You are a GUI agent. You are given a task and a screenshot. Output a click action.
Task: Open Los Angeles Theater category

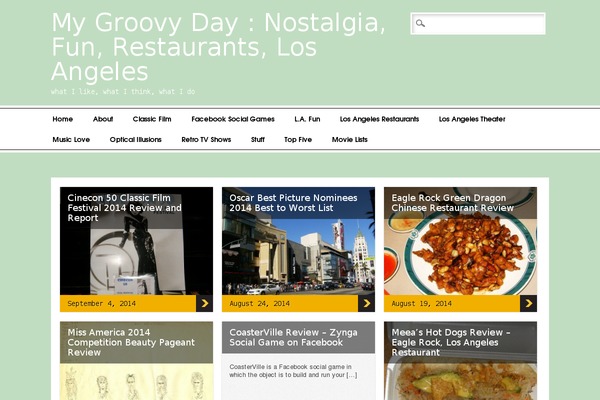[472, 119]
